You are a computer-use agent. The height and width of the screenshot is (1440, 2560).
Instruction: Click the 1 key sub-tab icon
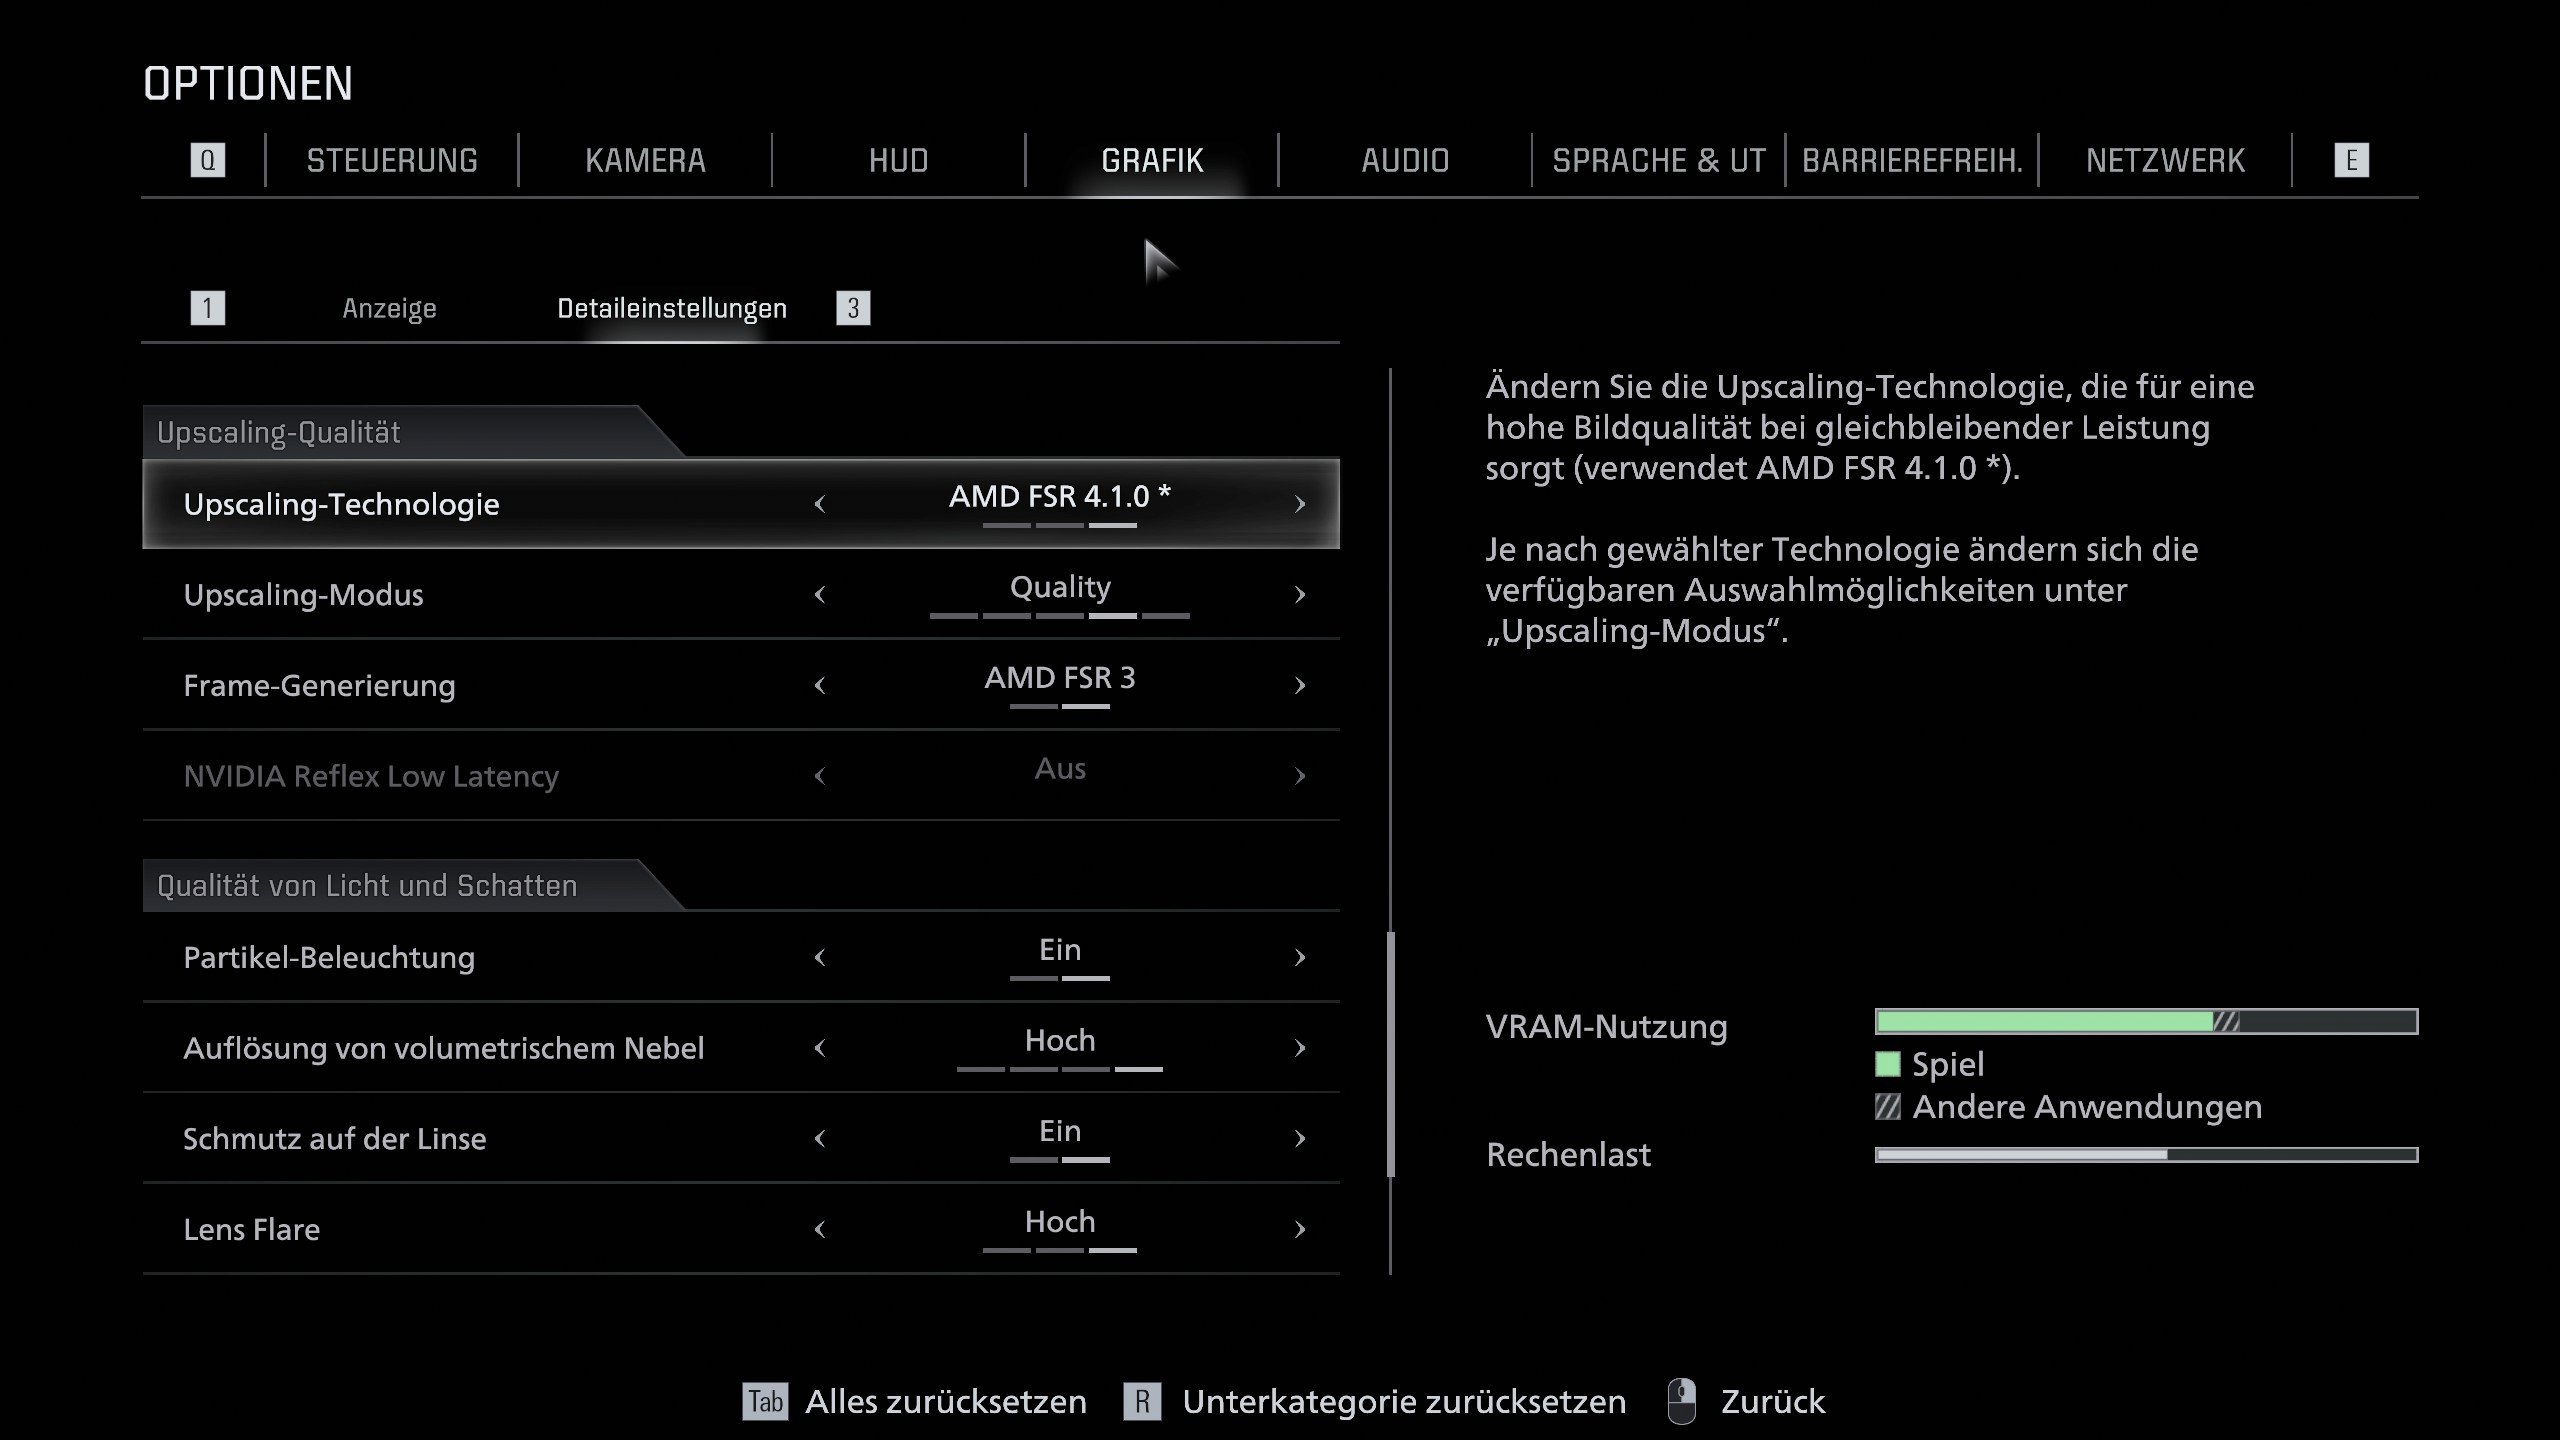(207, 308)
